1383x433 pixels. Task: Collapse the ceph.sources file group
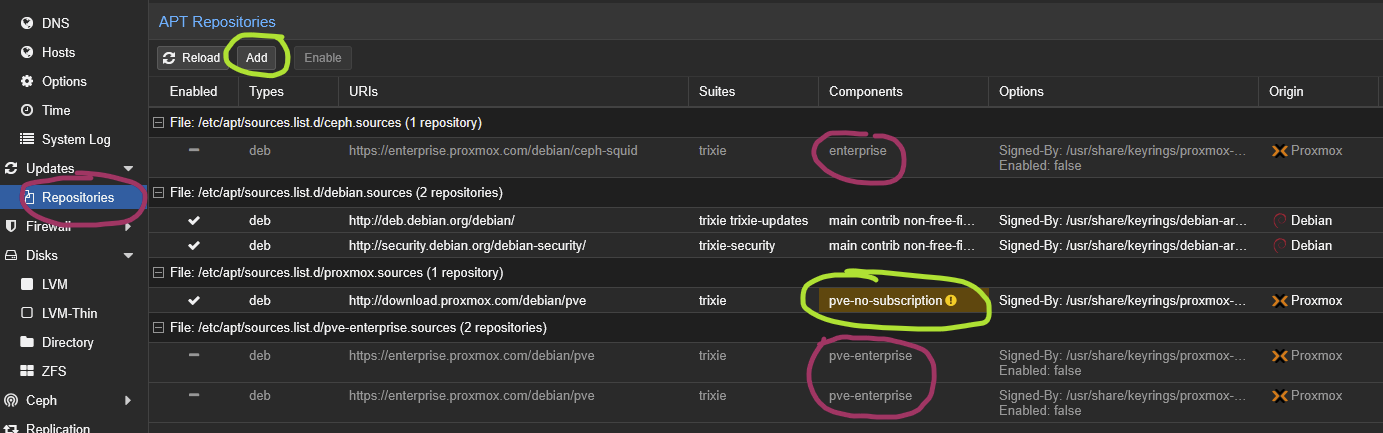(158, 123)
